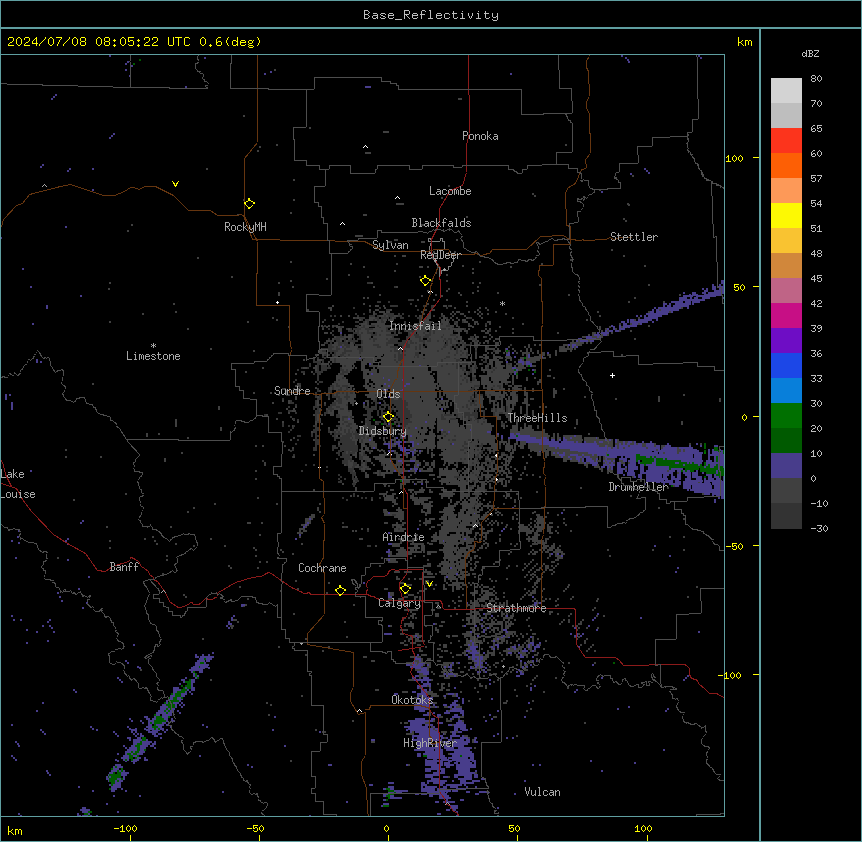Click the yellow diamond marker above Calgary label

(x=405, y=589)
